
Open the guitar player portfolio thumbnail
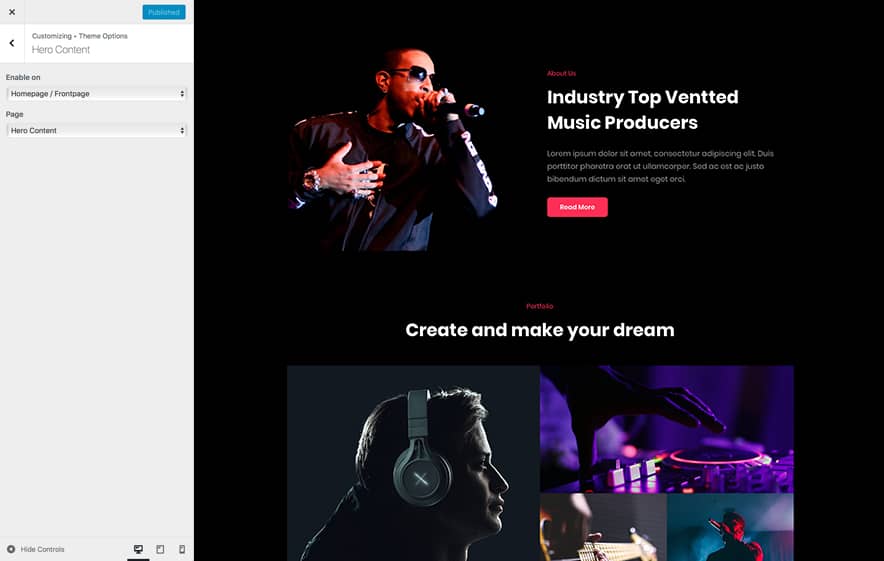click(x=603, y=527)
